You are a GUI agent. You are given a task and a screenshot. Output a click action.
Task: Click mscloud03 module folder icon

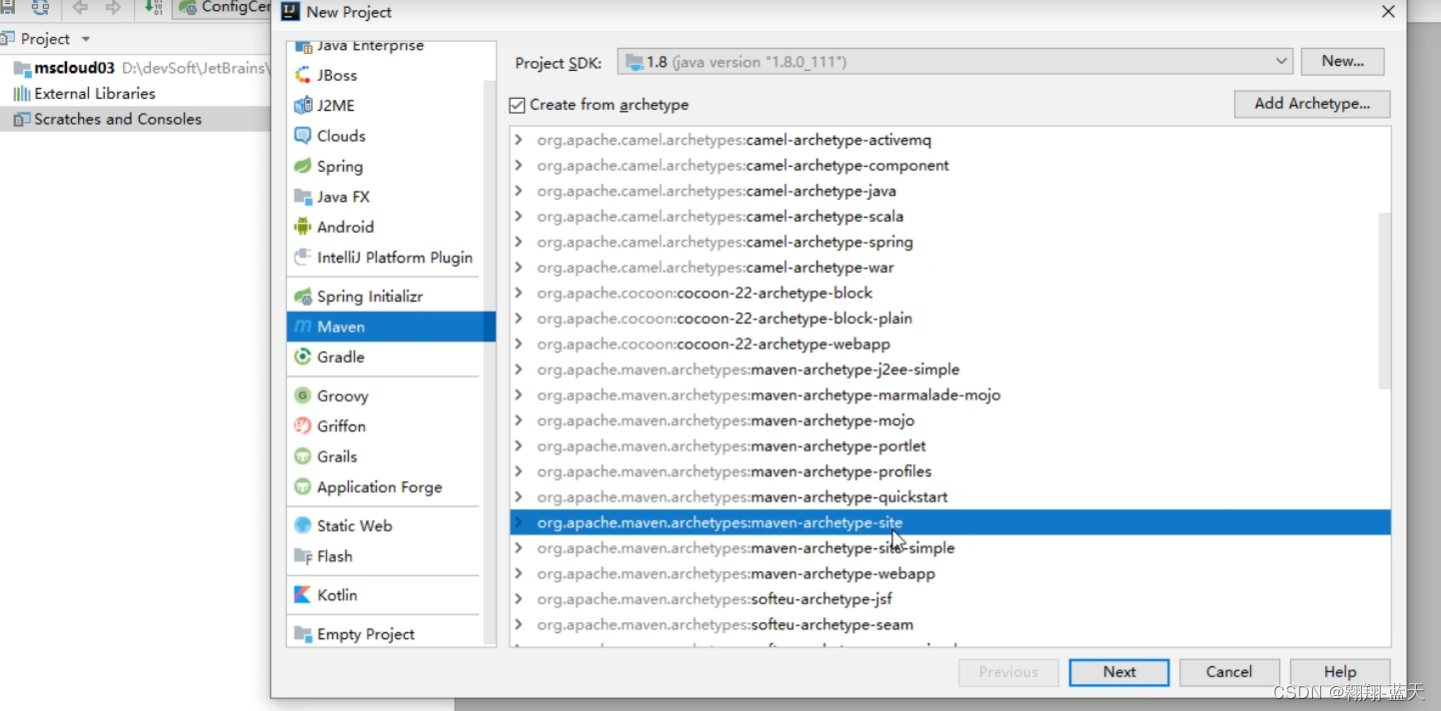point(21,69)
